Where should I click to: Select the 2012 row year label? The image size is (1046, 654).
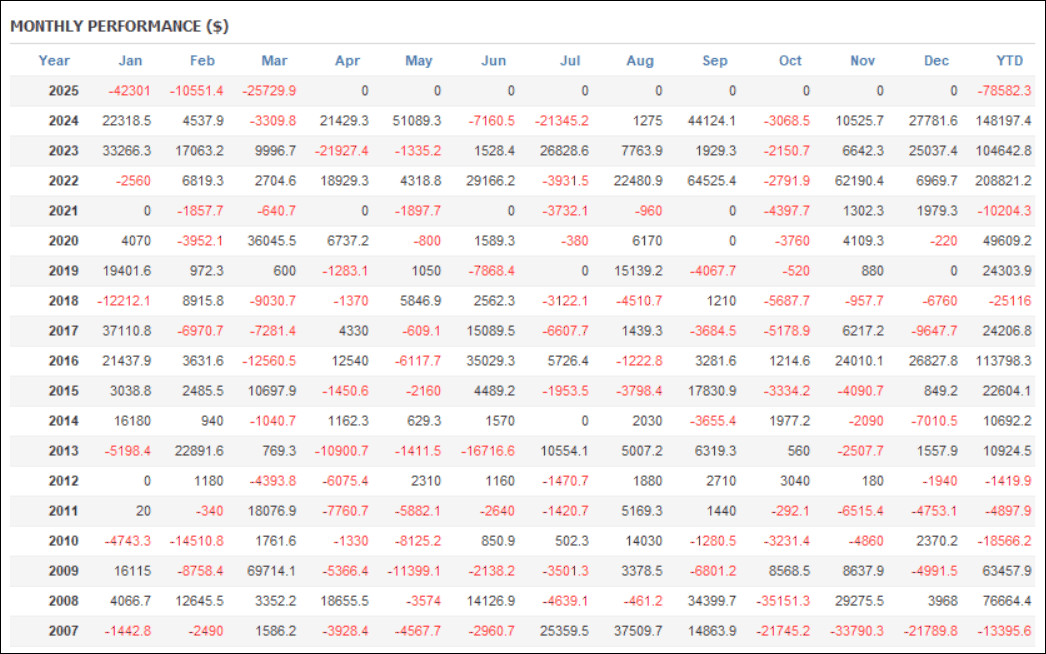tap(63, 481)
